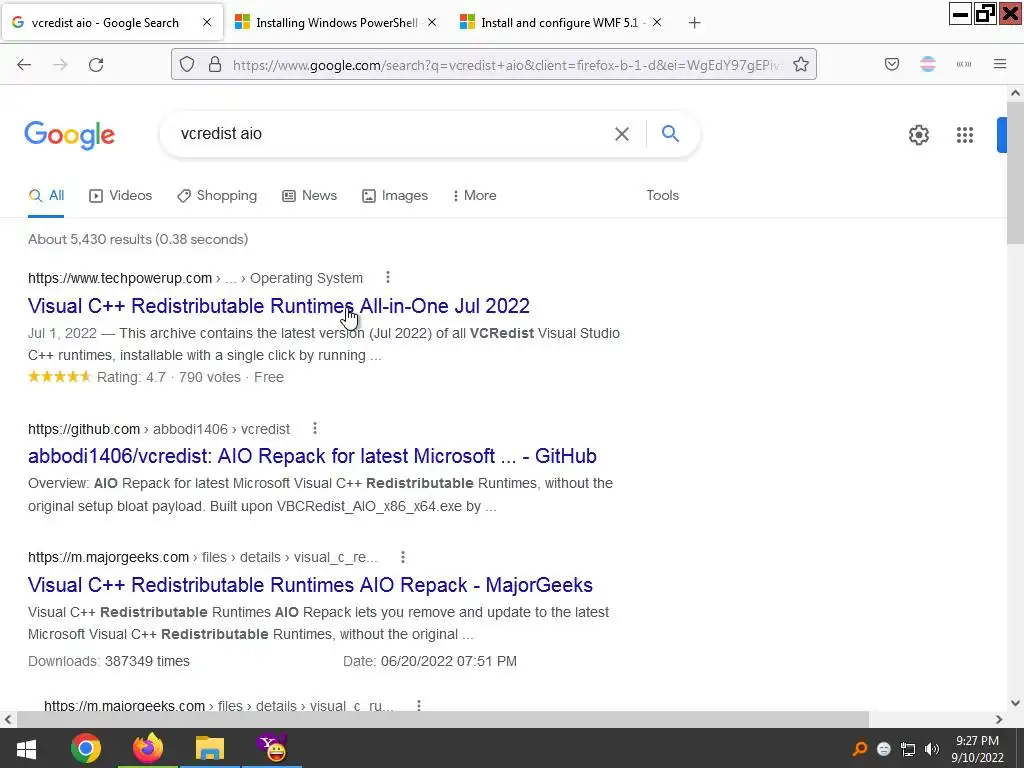Screen dimensions: 1024x768
Task: Click the horizontal scrollbar right arrow
Action: coord(999,719)
